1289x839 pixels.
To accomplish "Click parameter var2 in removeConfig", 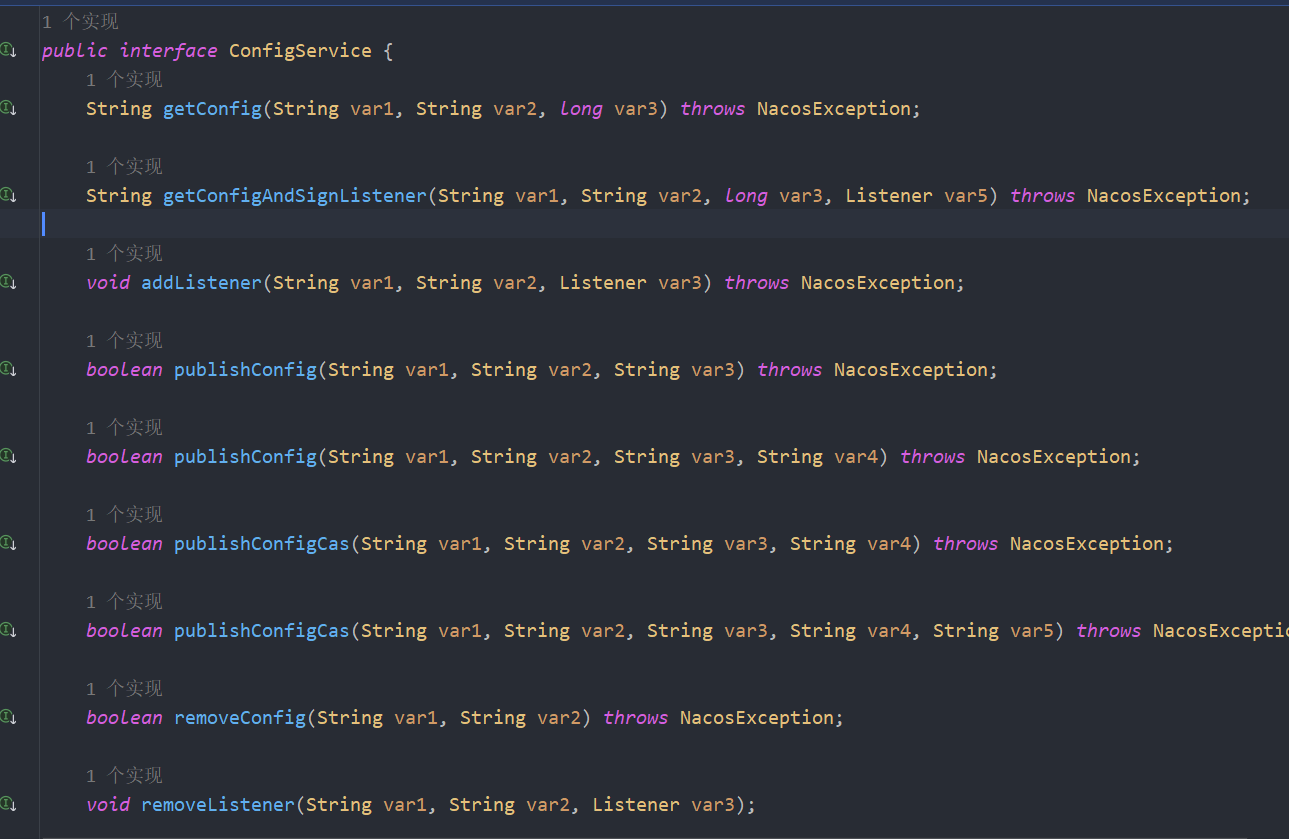I will tap(559, 718).
